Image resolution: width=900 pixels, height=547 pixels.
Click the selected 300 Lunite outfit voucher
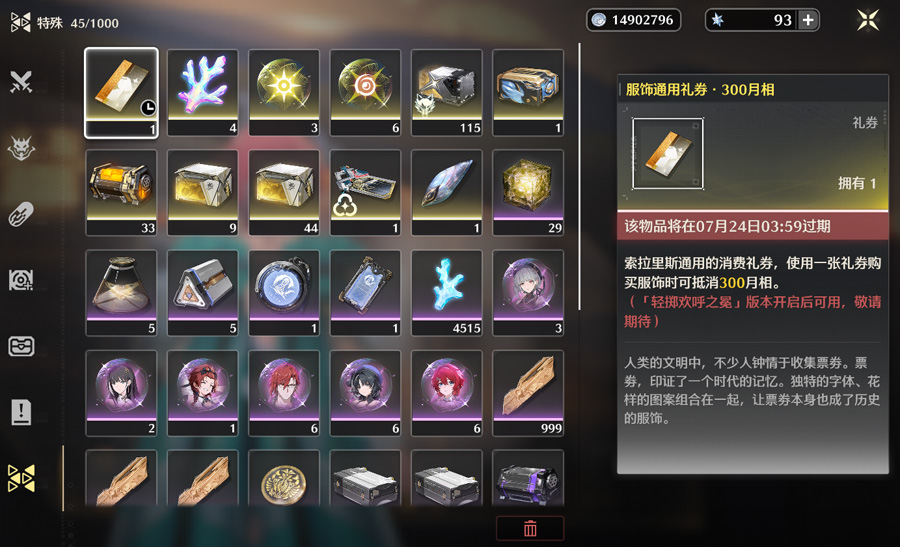[121, 93]
